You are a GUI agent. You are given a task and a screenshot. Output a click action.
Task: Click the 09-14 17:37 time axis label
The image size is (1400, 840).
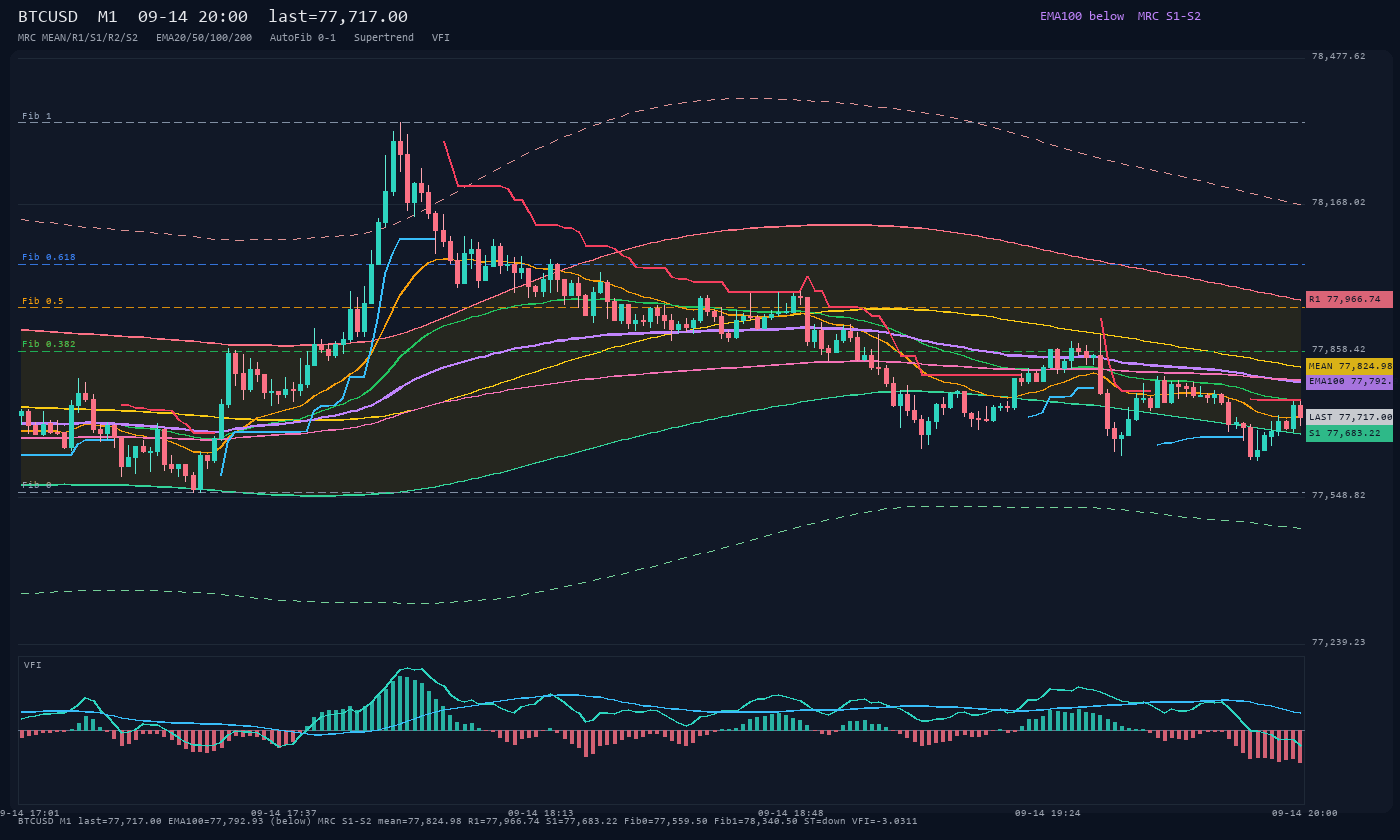tap(284, 813)
